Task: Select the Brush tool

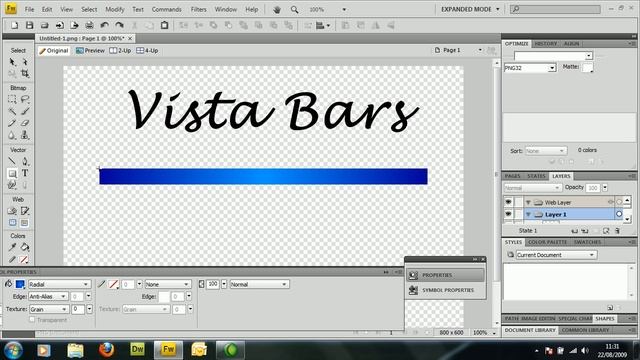Action: pos(25,111)
